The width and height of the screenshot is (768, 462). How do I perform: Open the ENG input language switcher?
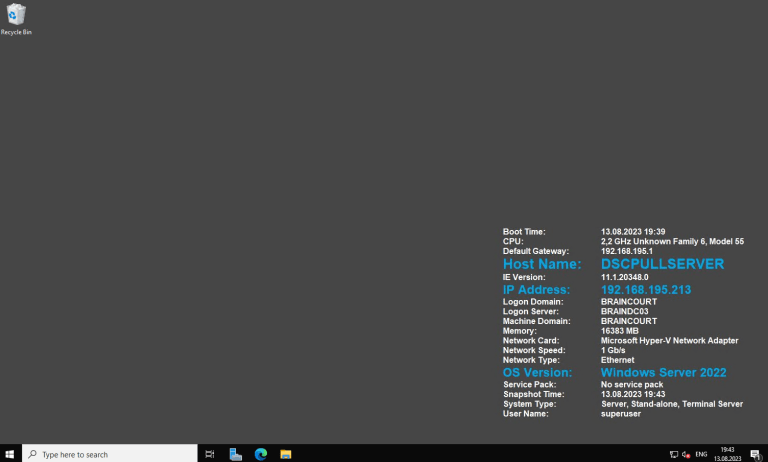(x=701, y=454)
